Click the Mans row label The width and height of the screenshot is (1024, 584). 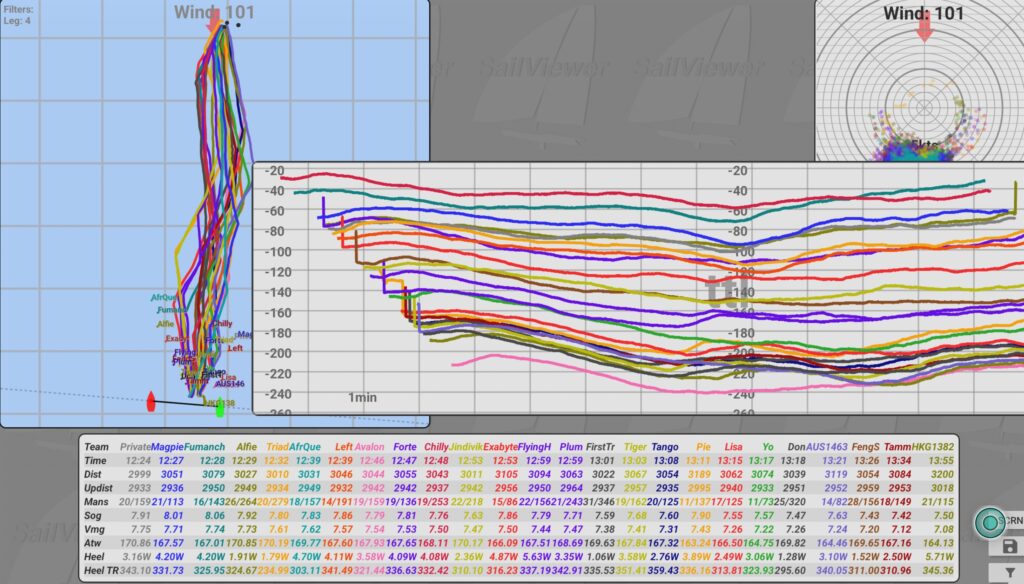click(x=96, y=502)
